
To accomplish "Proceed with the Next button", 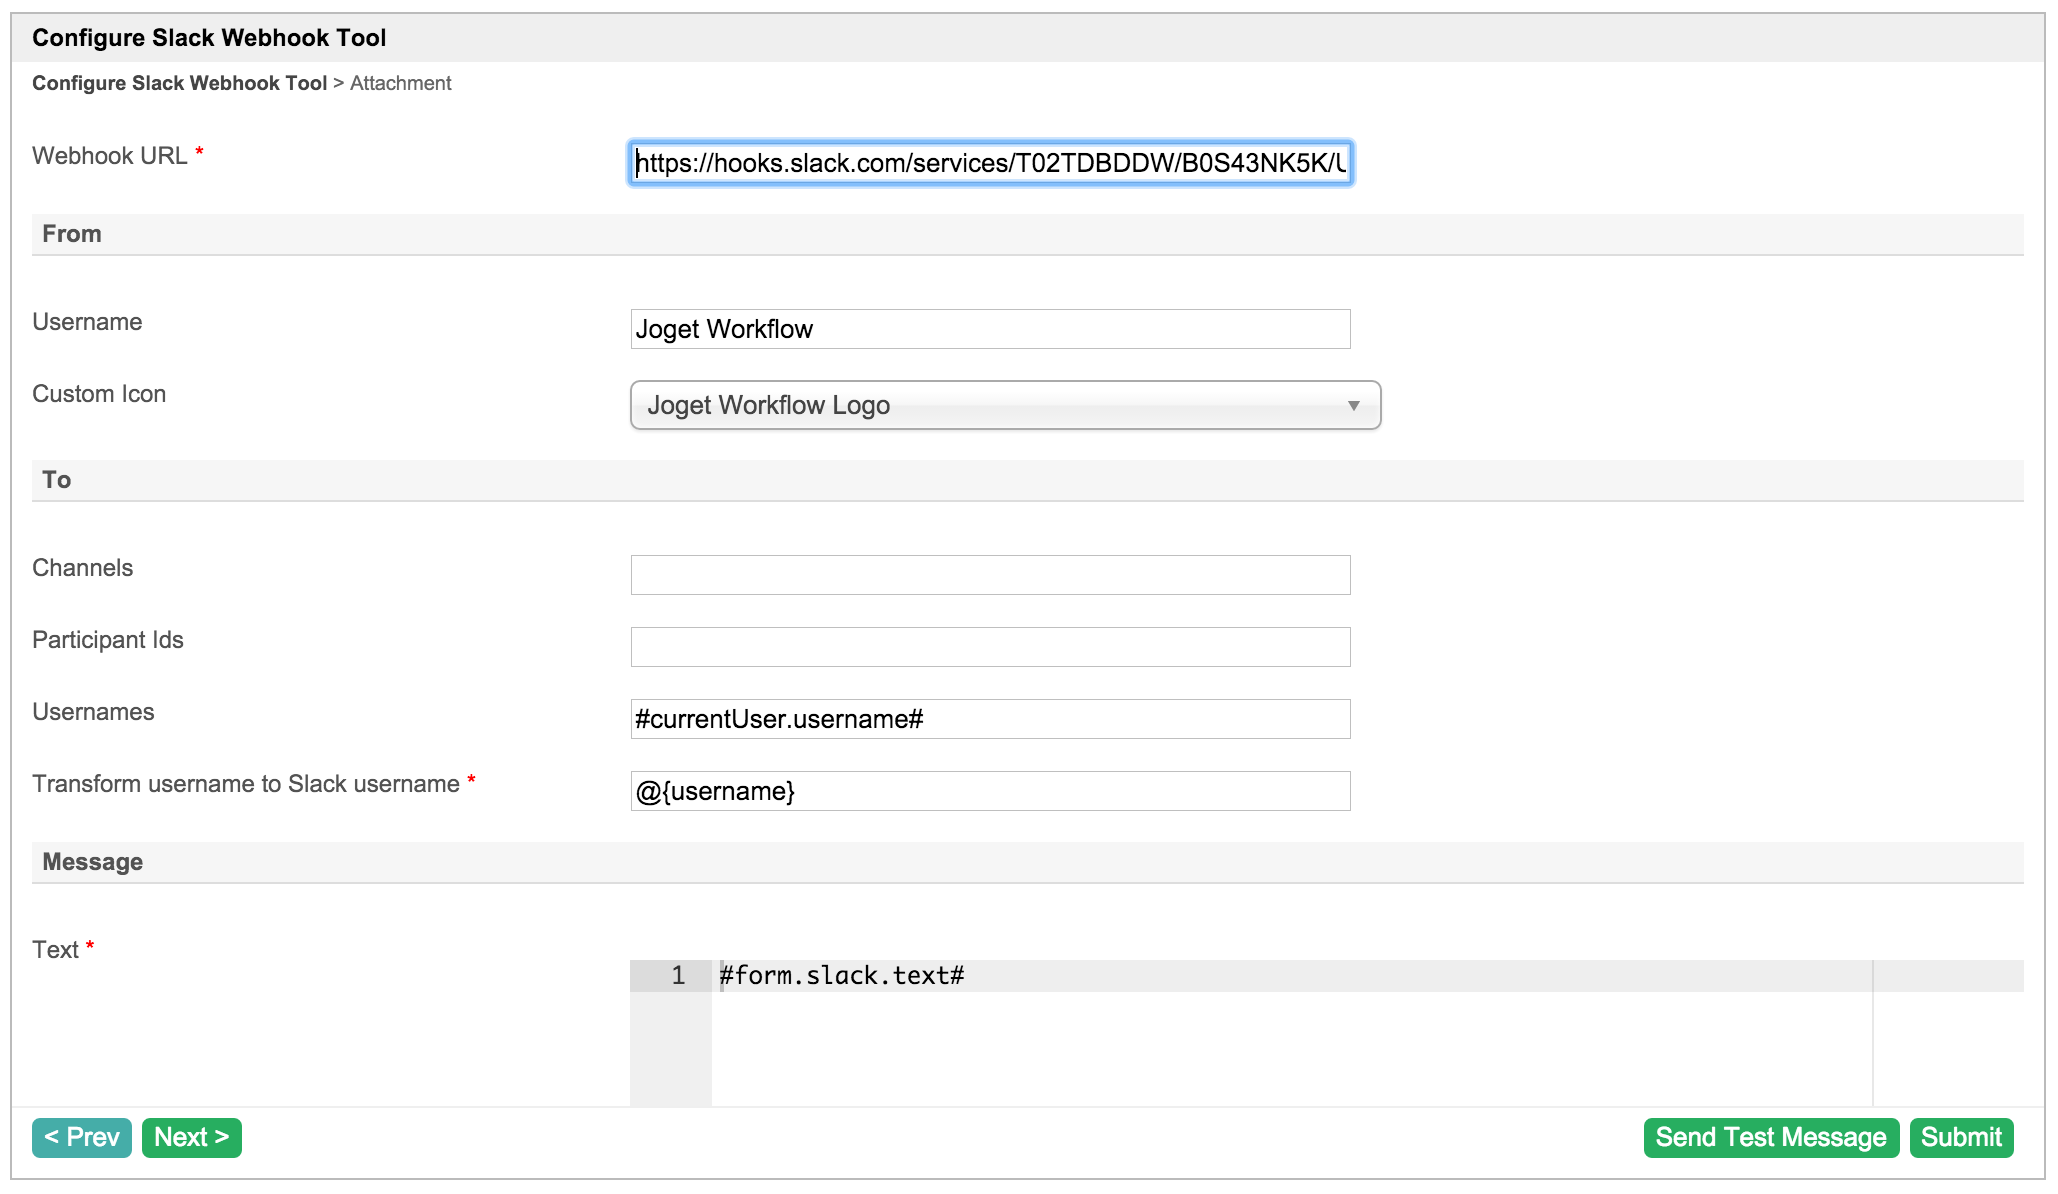I will pos(192,1138).
